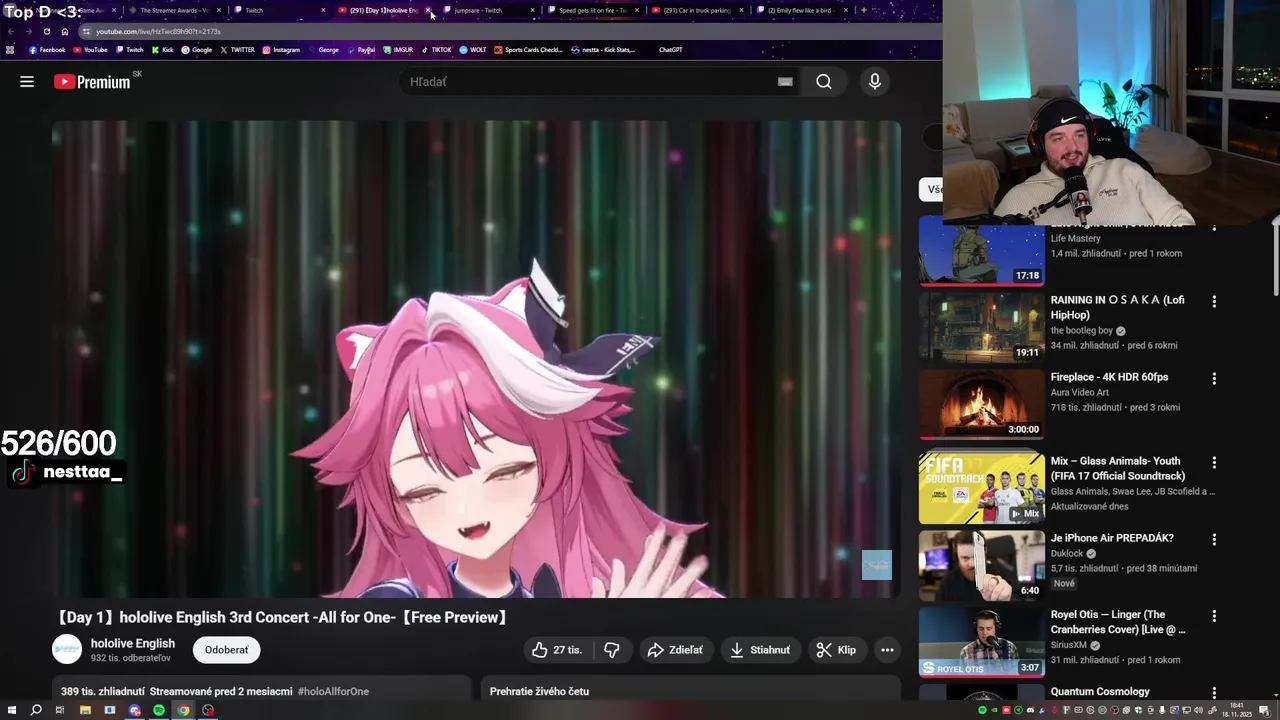Click the #holoAllforOne hashtag
The image size is (1280, 720).
(x=333, y=692)
